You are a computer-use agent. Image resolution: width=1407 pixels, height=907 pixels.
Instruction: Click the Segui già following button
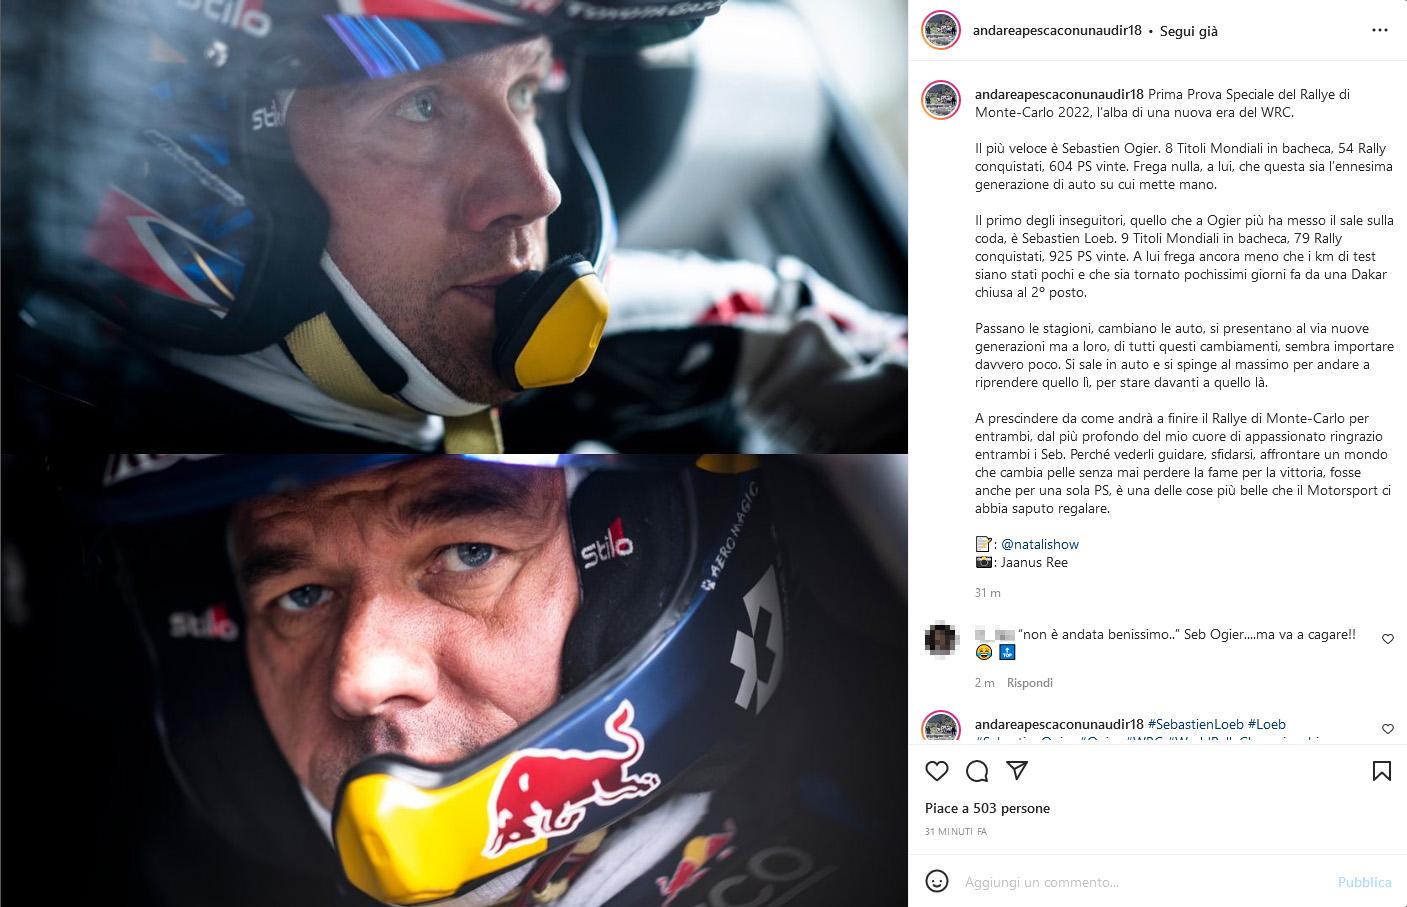(x=1189, y=31)
